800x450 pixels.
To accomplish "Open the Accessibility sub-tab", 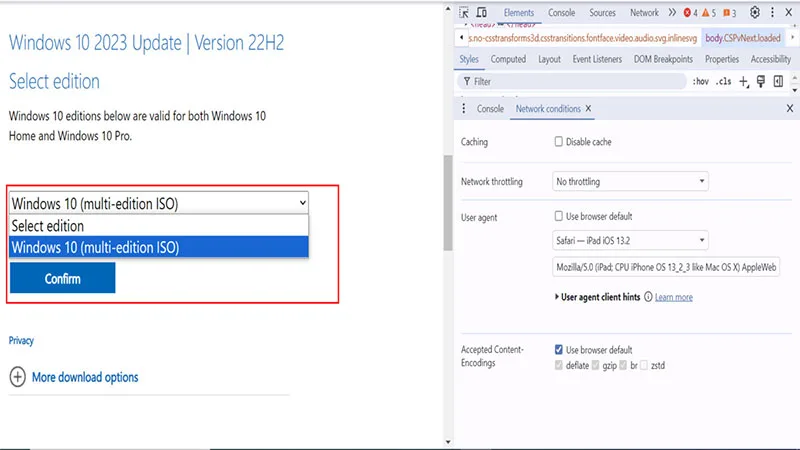I will point(770,59).
